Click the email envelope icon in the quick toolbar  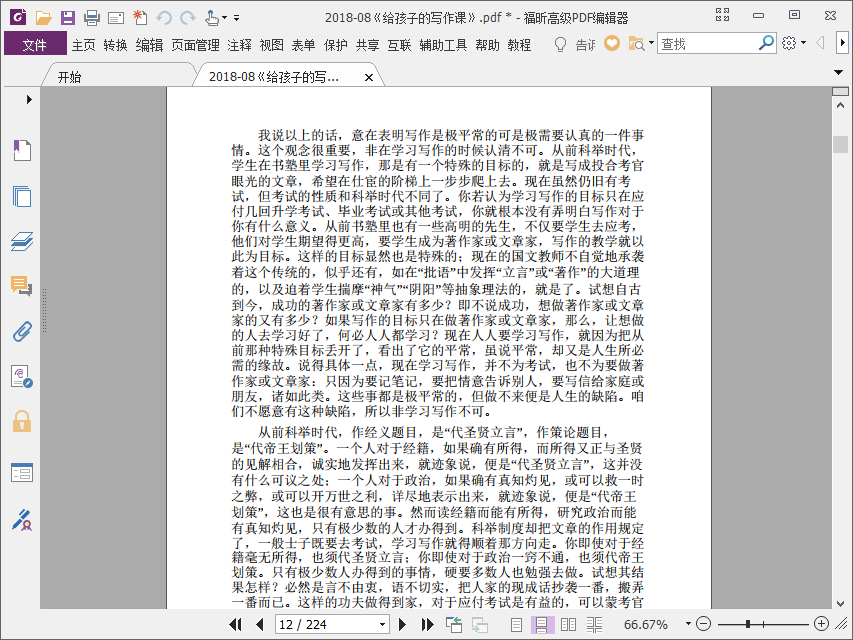click(115, 19)
